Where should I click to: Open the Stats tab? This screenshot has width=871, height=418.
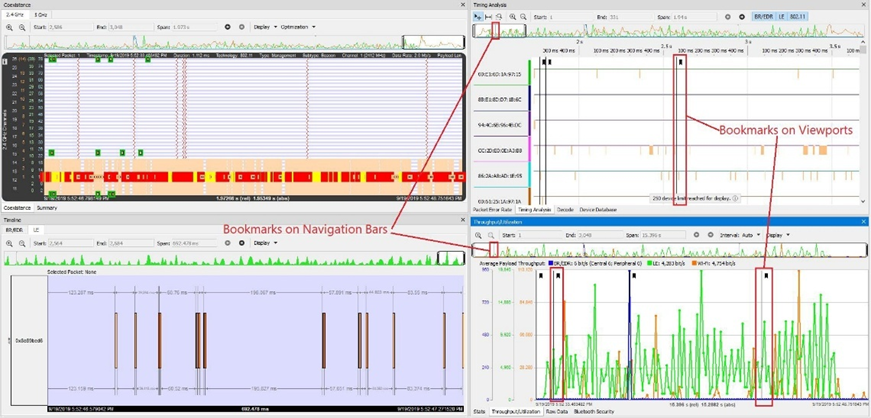(478, 412)
